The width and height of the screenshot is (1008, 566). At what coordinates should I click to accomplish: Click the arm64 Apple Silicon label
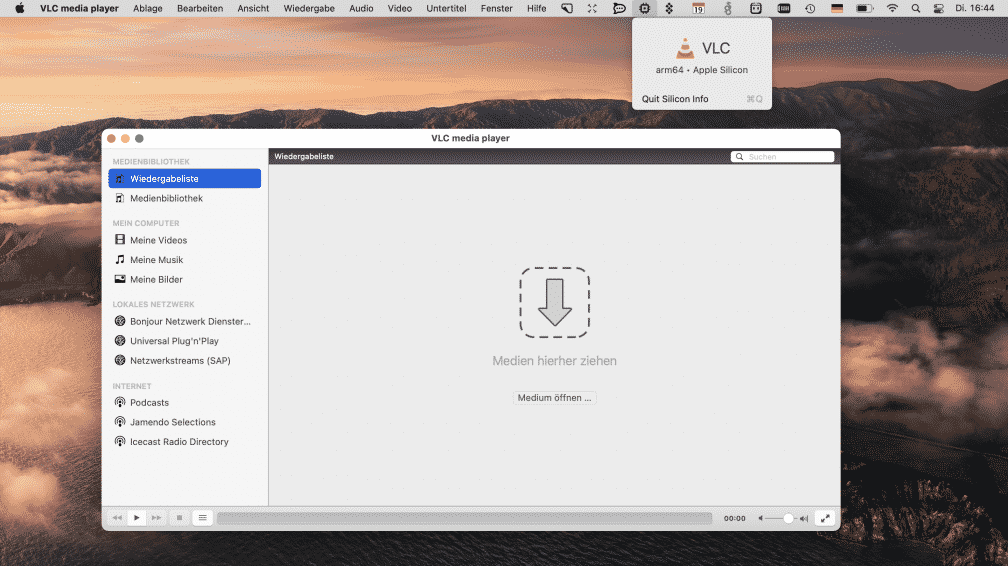coord(701,70)
